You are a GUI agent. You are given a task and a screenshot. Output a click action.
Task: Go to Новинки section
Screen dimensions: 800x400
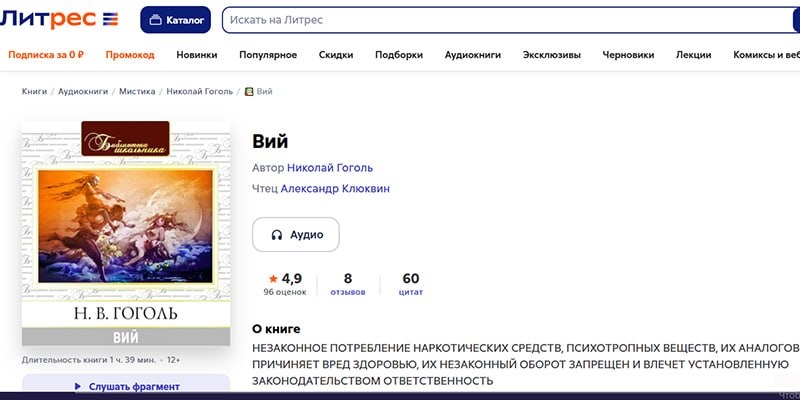pyautogui.click(x=197, y=55)
